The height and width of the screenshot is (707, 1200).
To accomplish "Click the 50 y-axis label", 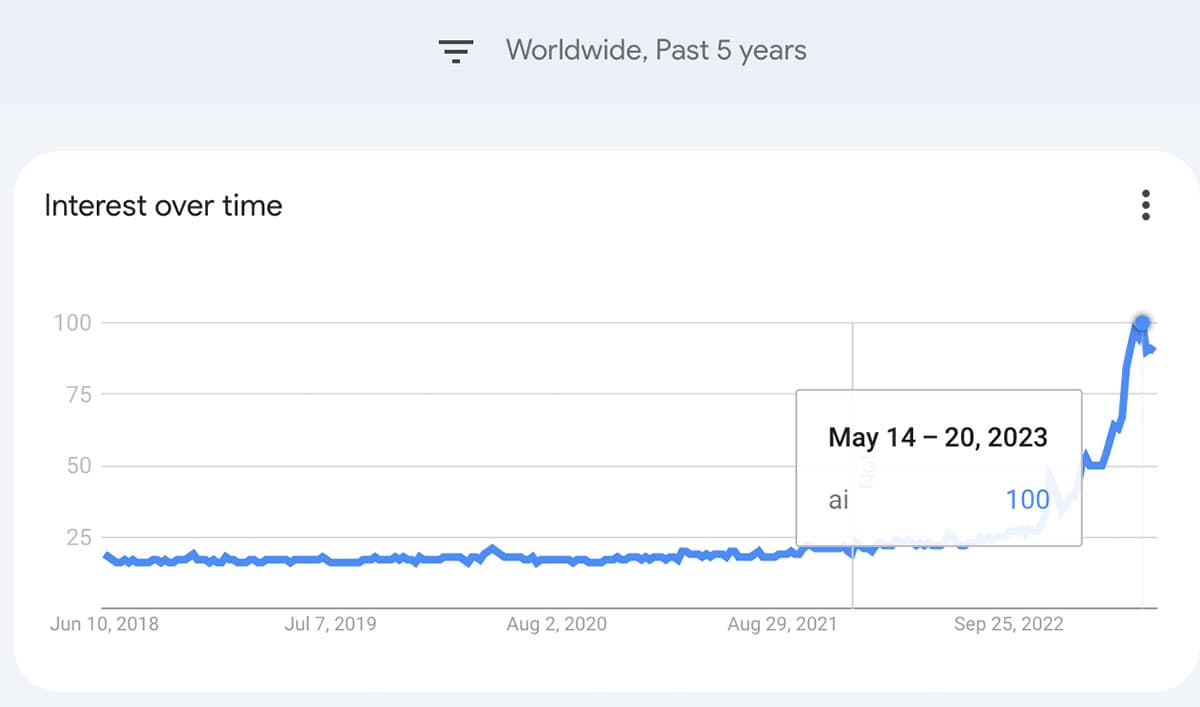I will tap(78, 466).
